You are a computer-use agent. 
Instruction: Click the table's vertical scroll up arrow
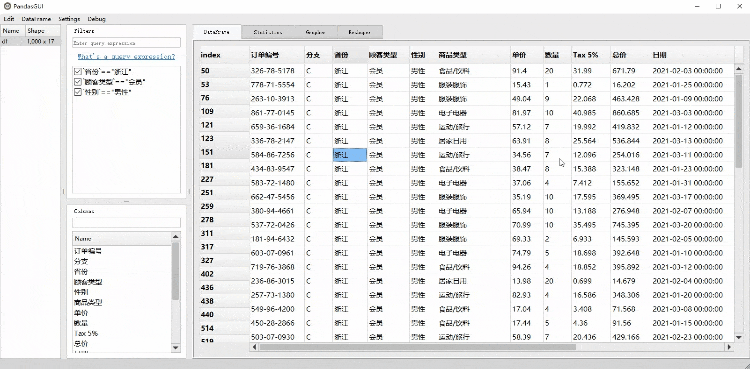[x=739, y=69]
